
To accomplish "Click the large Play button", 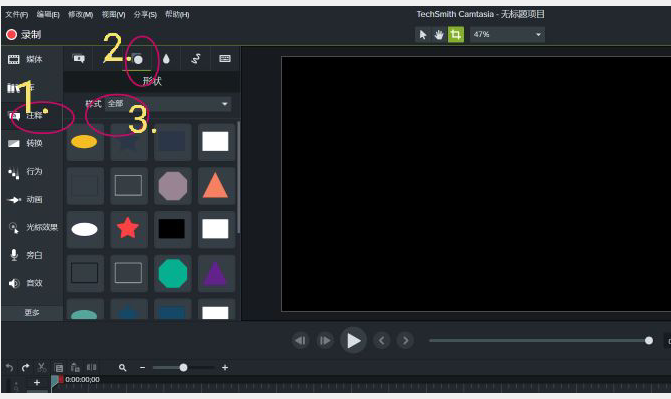I will (353, 341).
